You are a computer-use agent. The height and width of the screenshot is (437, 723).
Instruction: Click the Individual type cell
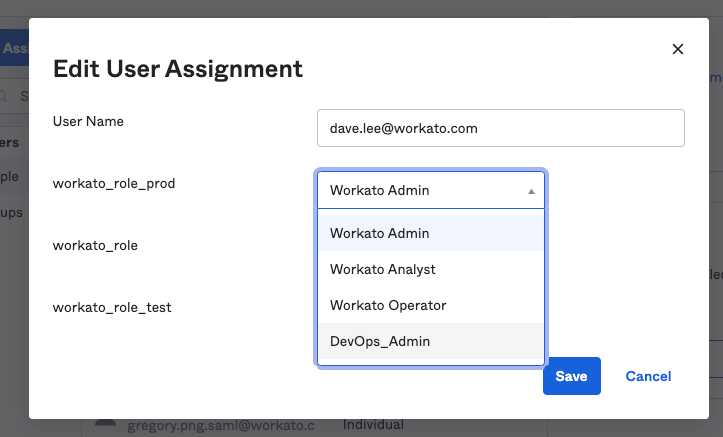(x=373, y=426)
